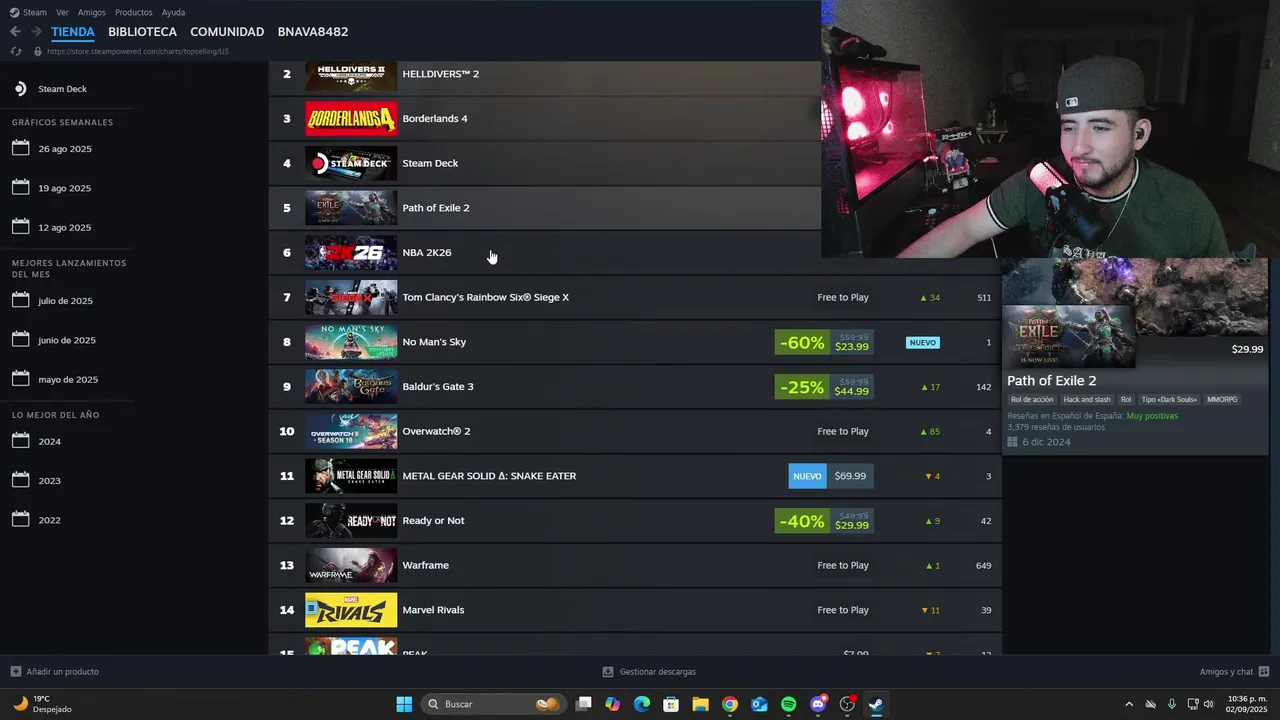Click the Ready or Not -40% price button
The image size is (1280, 720).
tap(824, 521)
